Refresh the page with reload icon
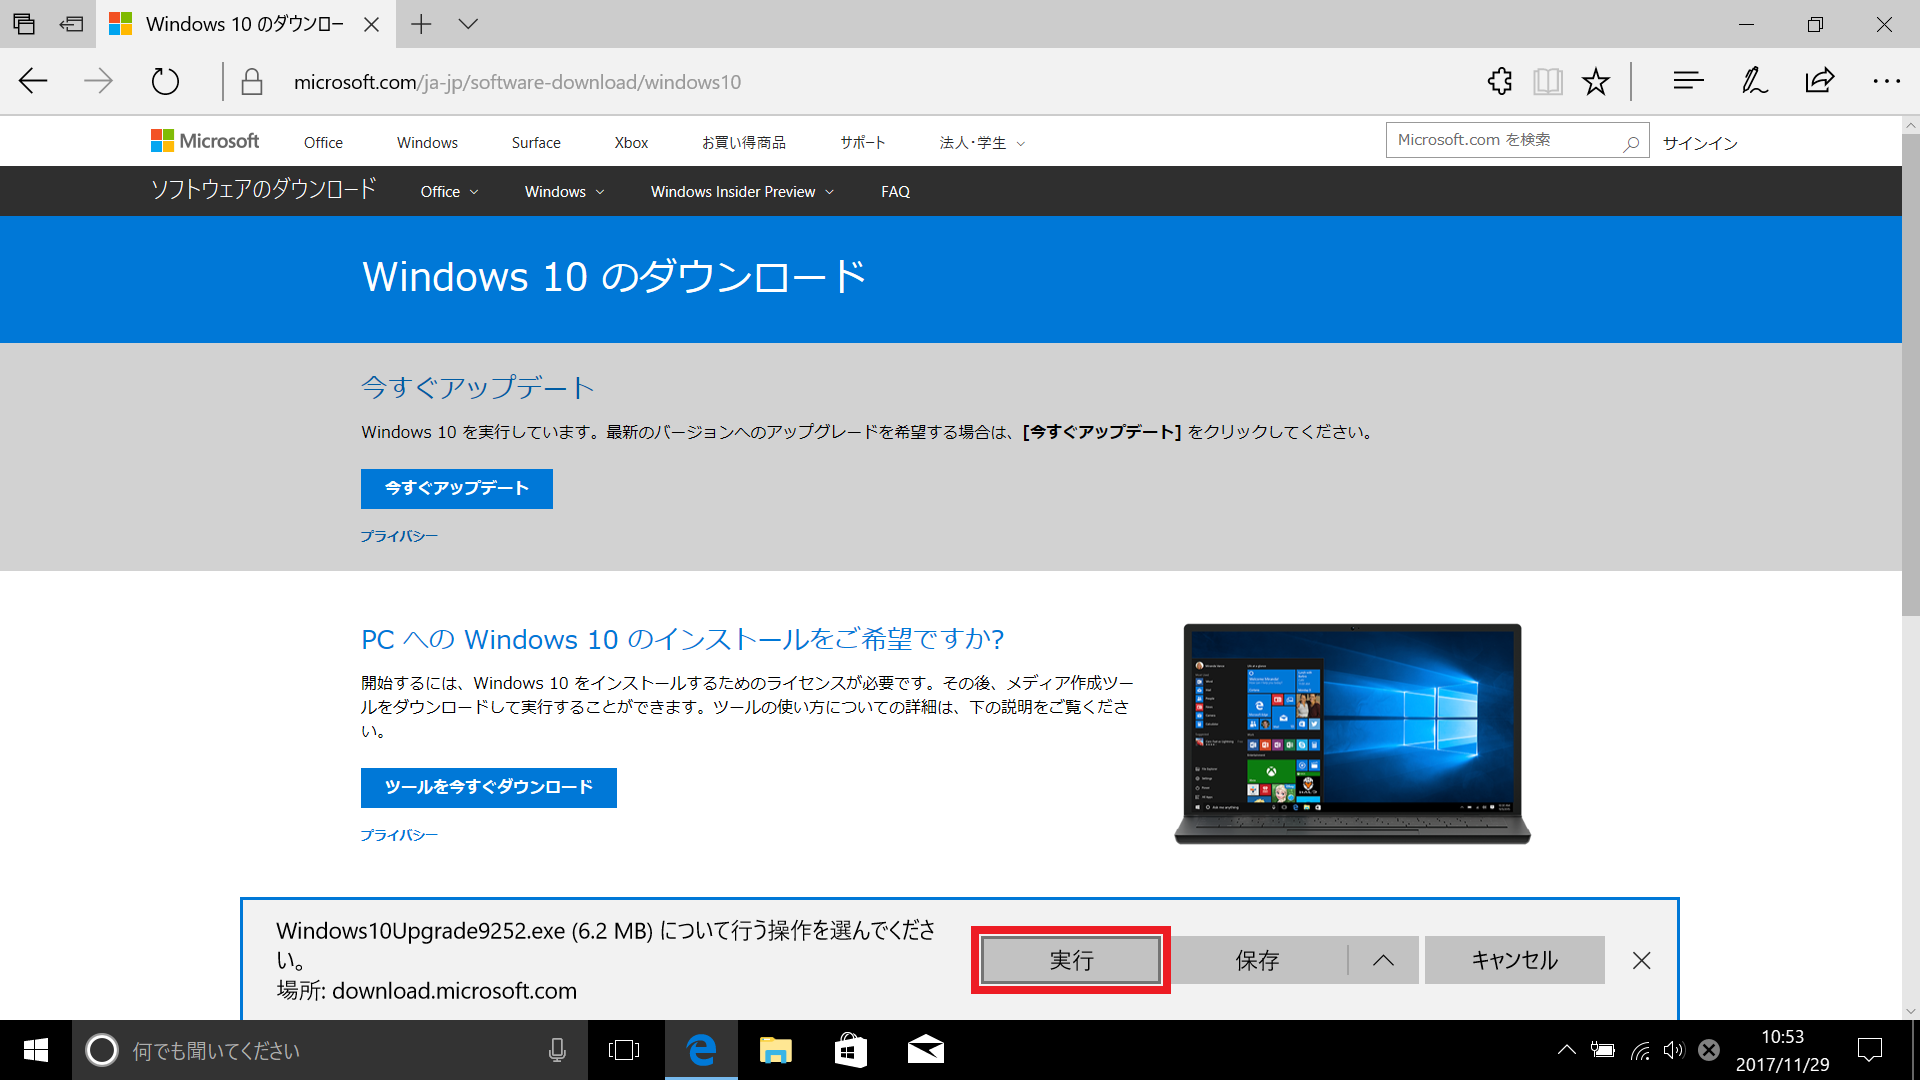 [x=165, y=81]
